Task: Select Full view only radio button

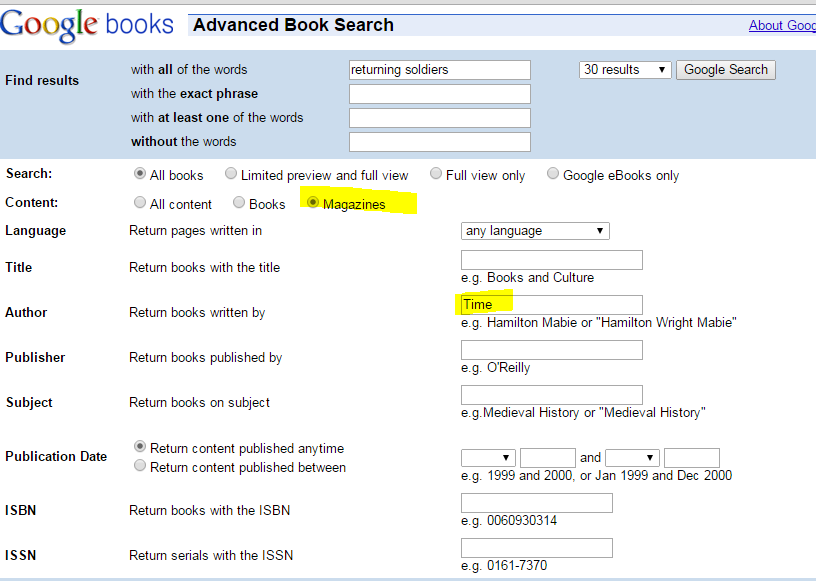Action: (436, 173)
